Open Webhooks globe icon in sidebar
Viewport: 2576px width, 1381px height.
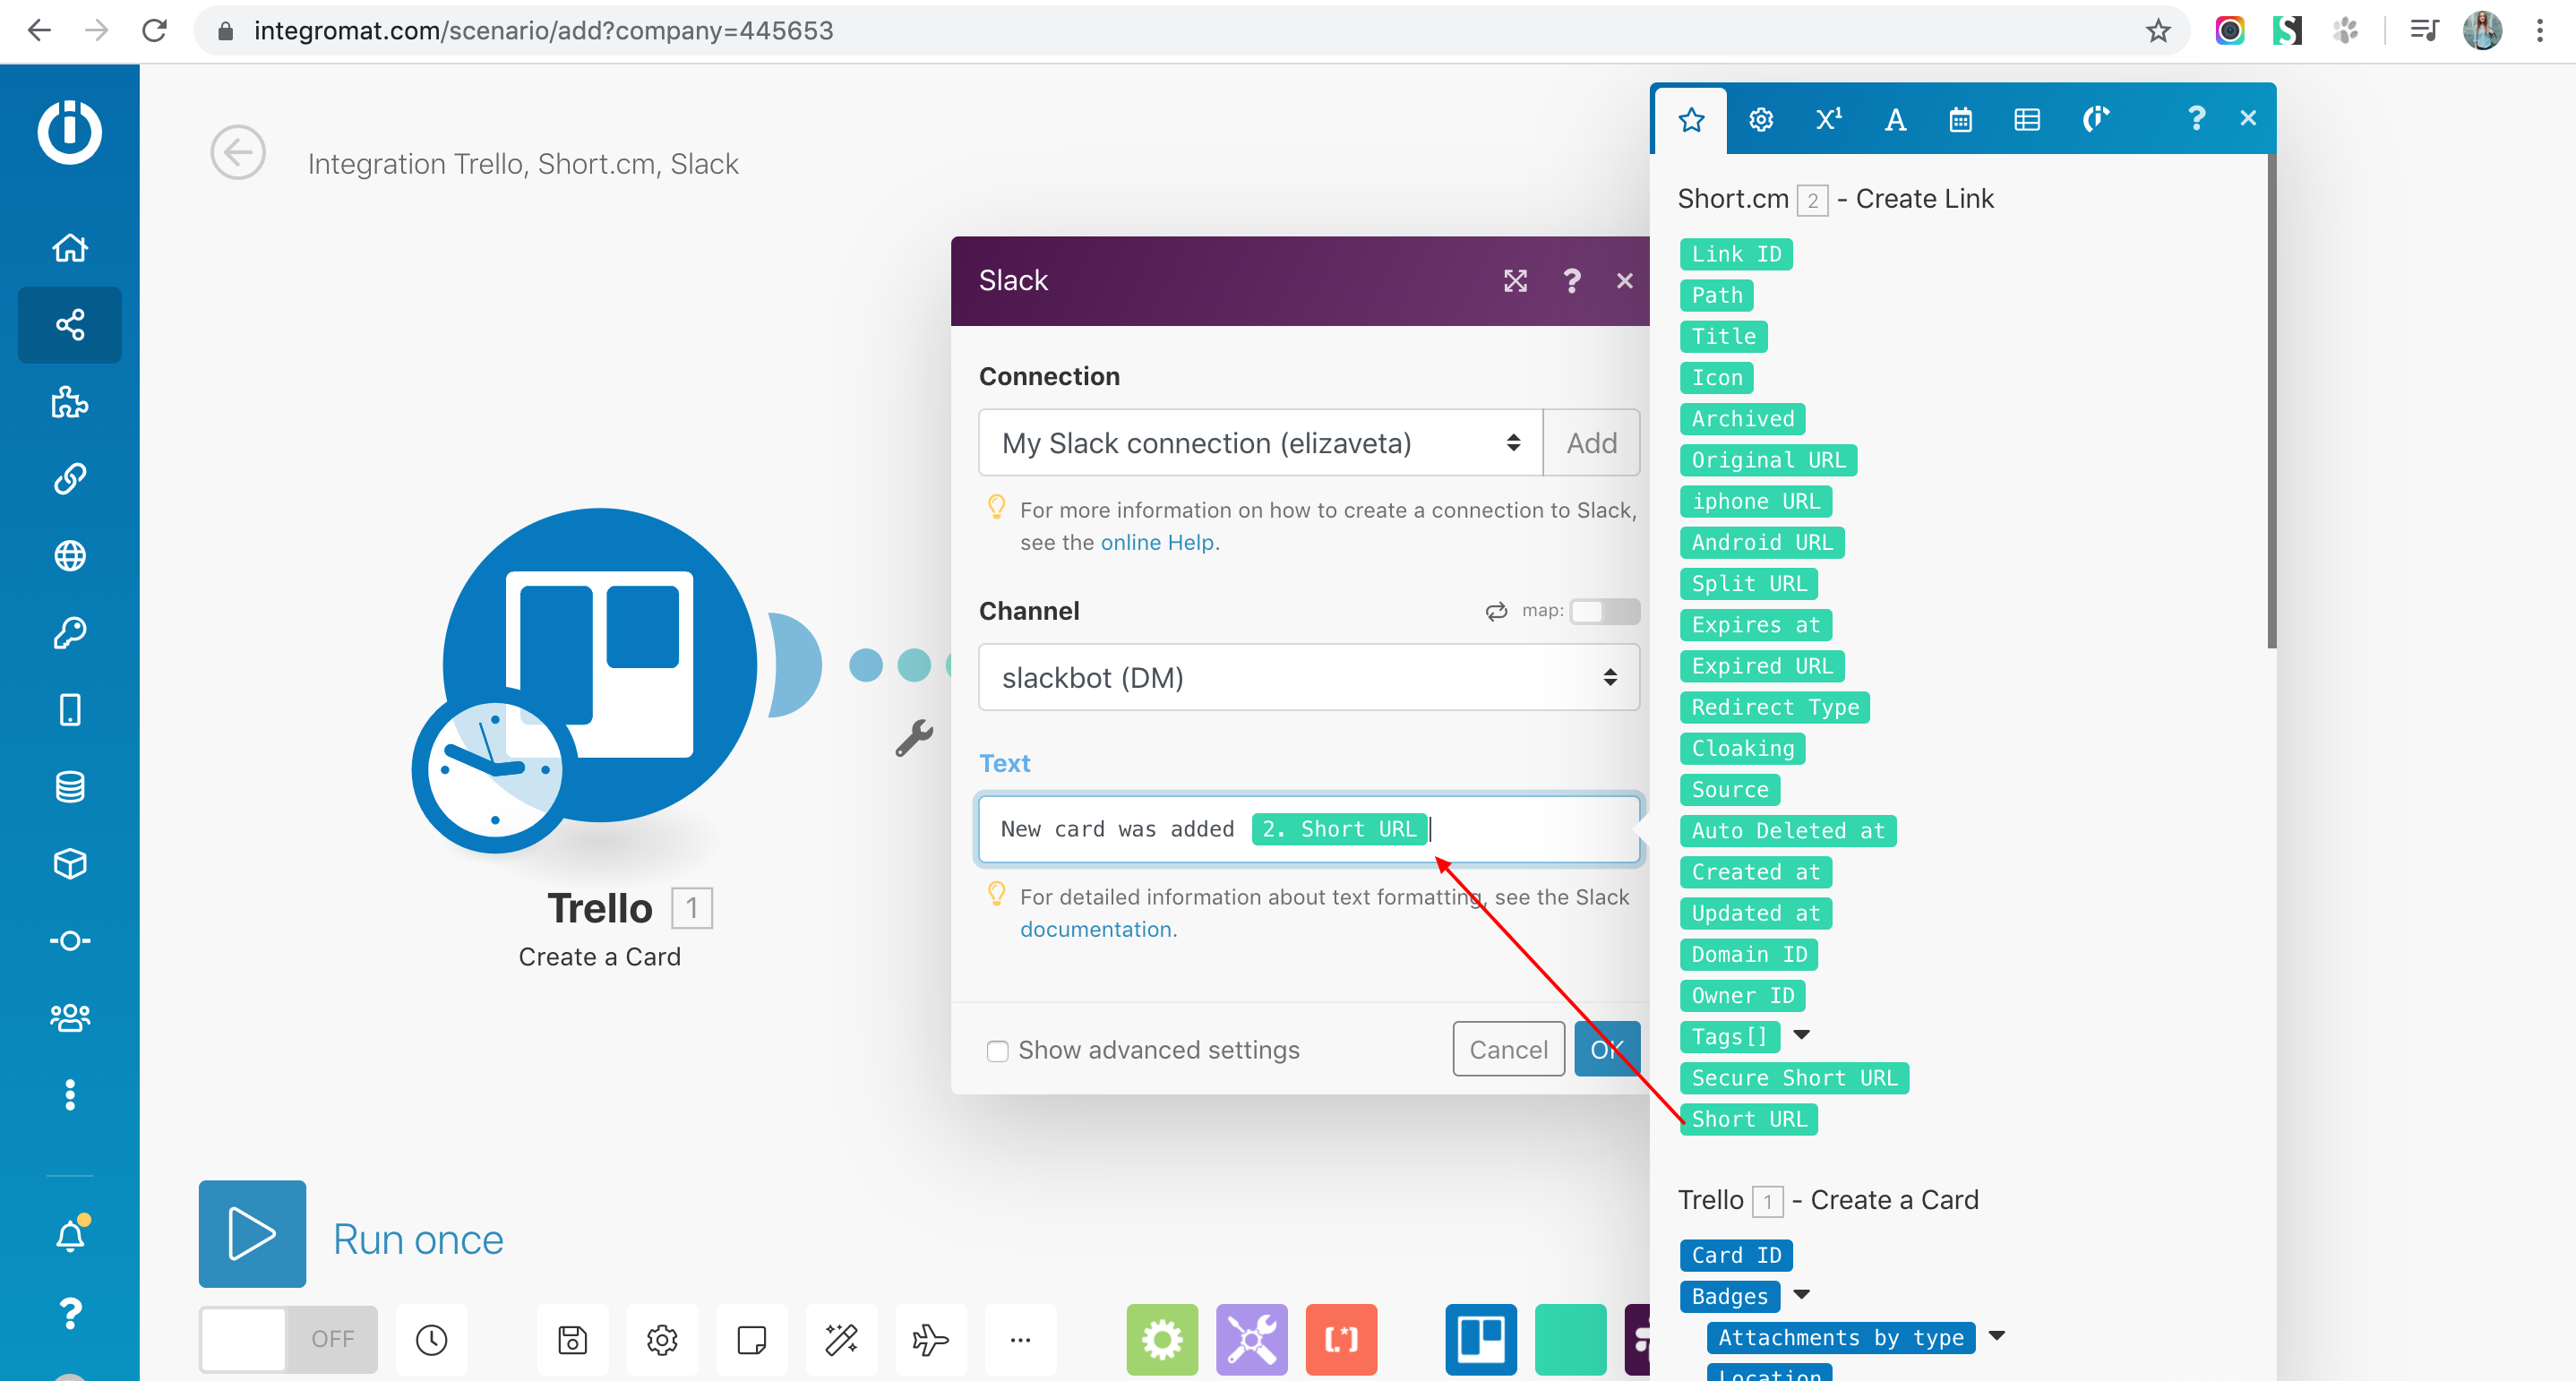pyautogui.click(x=69, y=556)
